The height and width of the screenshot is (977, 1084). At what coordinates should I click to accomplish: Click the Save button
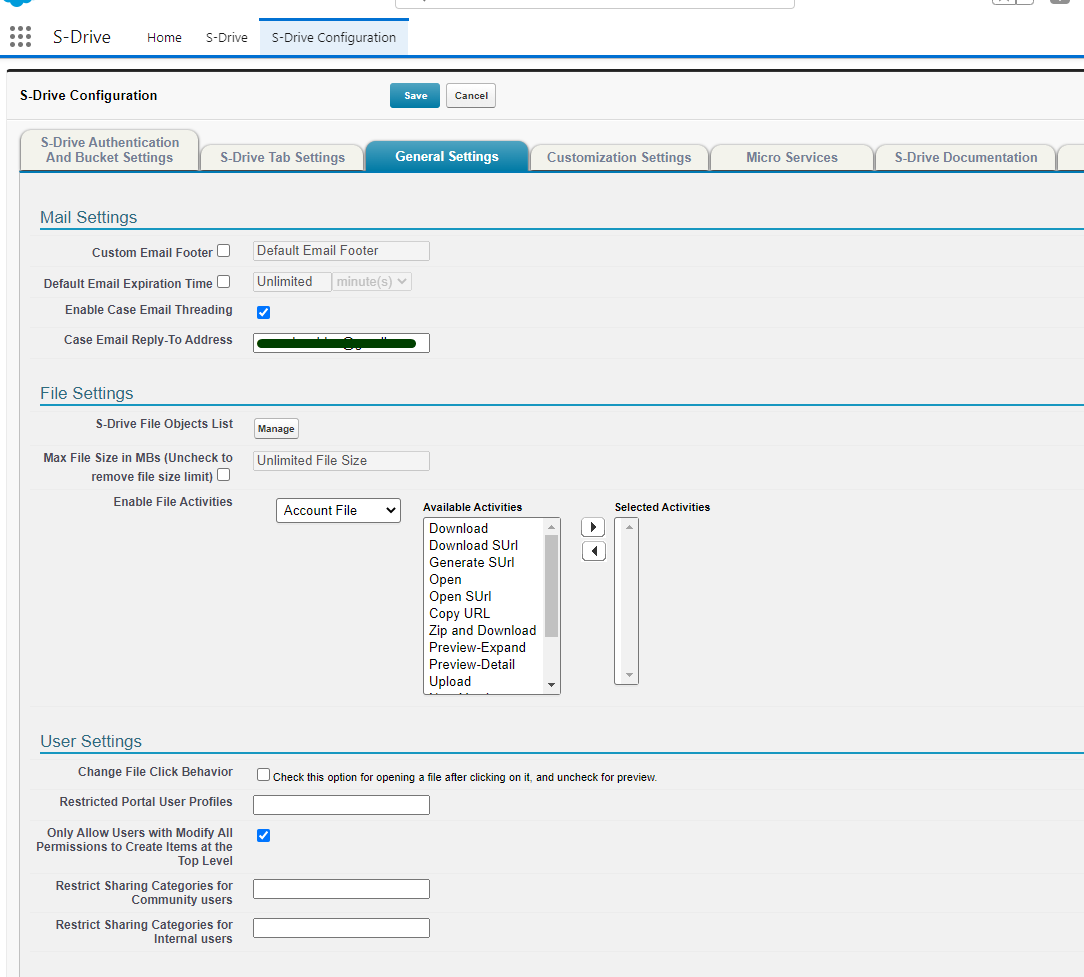[x=415, y=96]
